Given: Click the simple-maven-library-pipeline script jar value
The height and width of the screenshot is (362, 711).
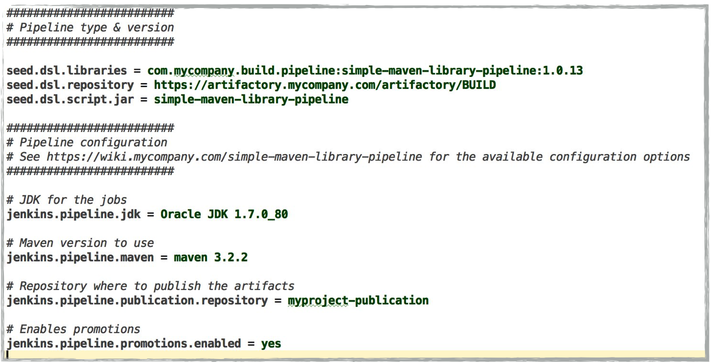Looking at the screenshot, I should pos(251,99).
